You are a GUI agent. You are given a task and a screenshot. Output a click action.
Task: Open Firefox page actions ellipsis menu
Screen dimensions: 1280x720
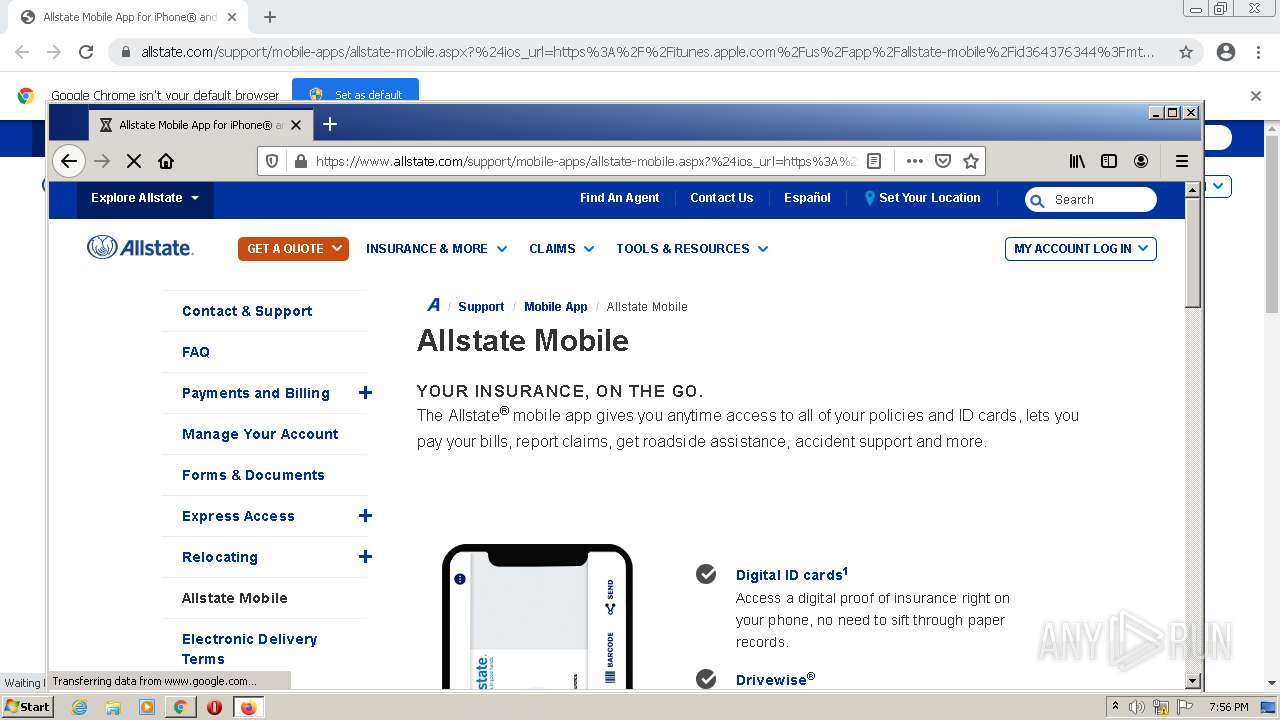point(914,161)
